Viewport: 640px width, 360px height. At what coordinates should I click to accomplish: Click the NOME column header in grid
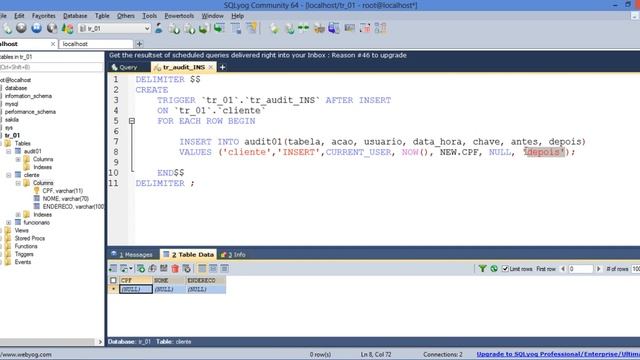click(169, 280)
